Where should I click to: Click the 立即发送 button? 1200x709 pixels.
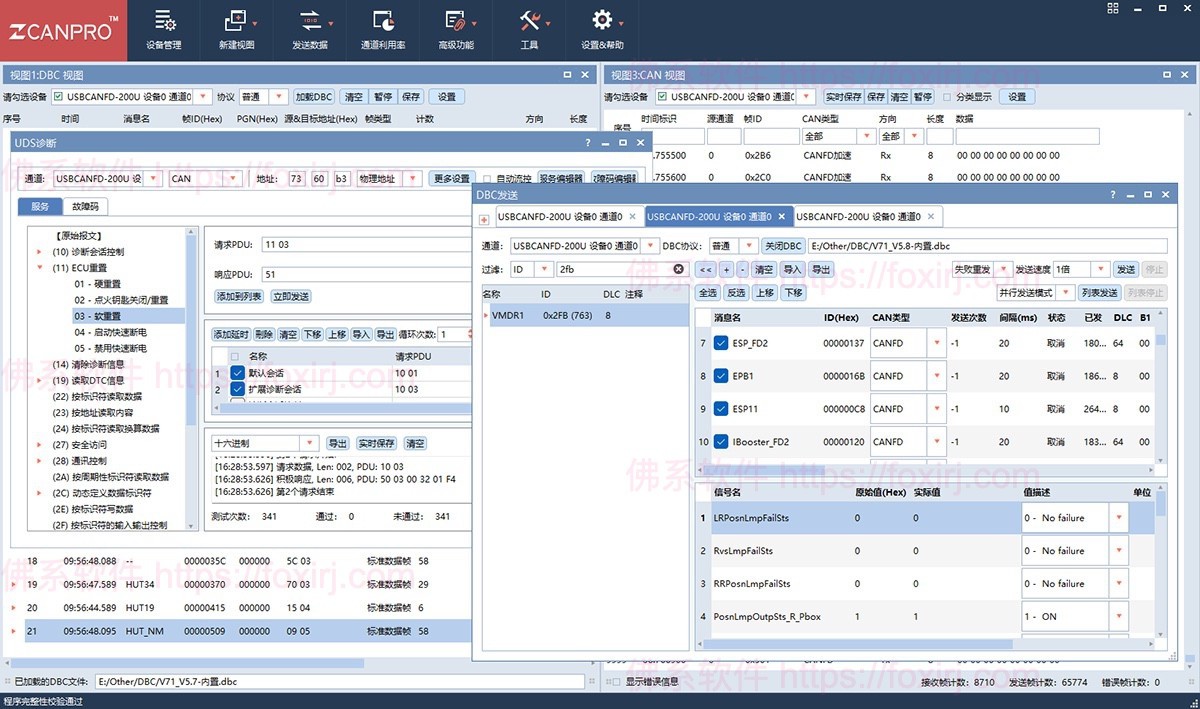point(291,296)
